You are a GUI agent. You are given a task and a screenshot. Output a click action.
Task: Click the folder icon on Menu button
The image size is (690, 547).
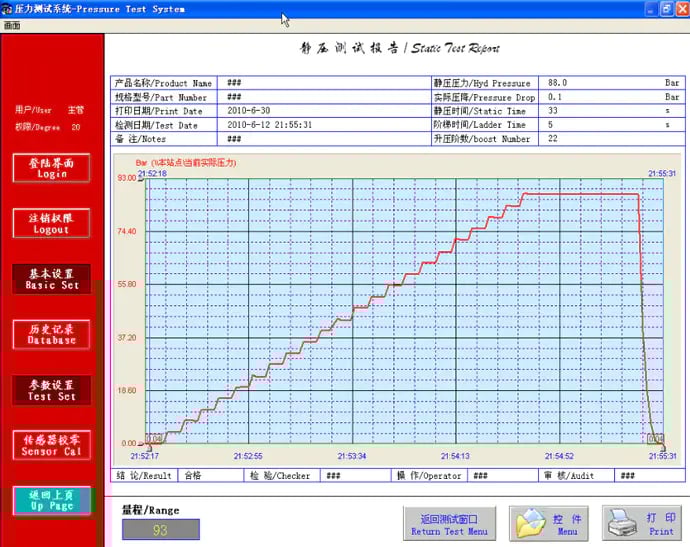click(x=531, y=524)
